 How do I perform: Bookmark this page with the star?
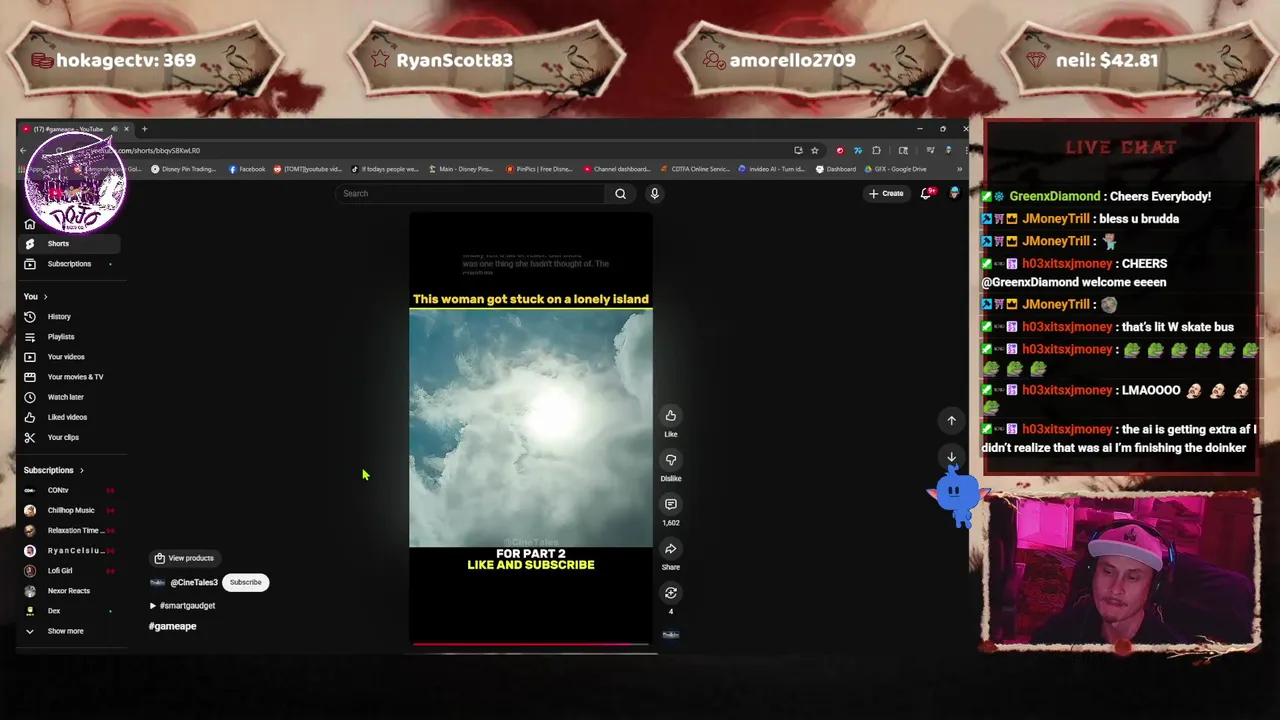tap(815, 151)
